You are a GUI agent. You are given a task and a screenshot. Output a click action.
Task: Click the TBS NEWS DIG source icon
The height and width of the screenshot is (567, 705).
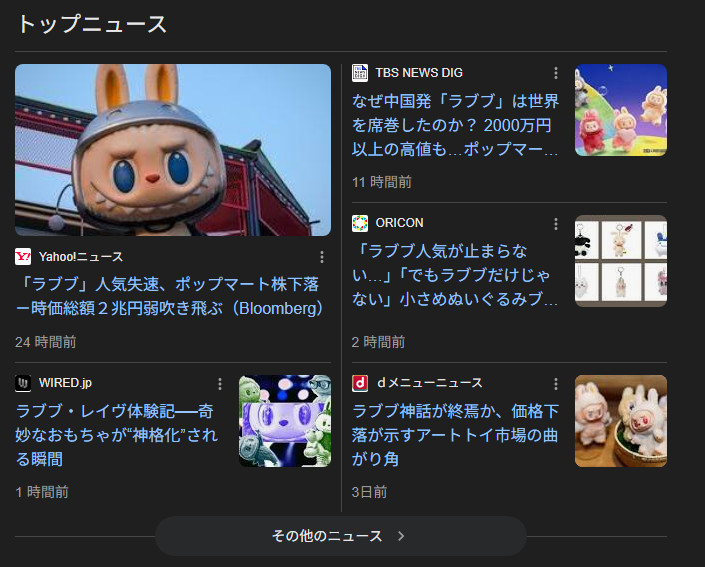click(x=360, y=73)
